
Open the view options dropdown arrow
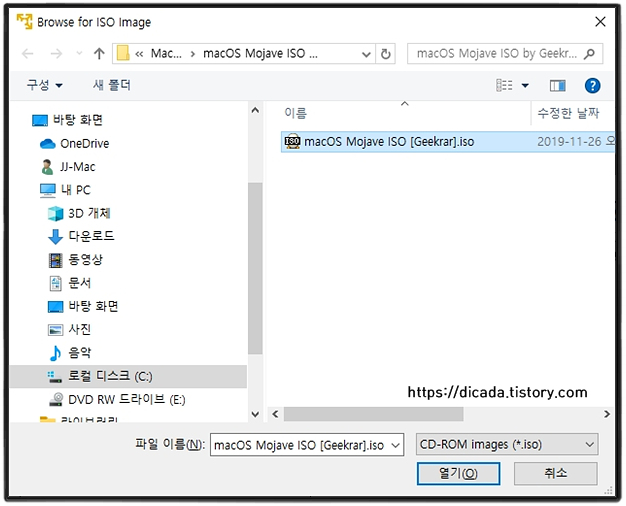coord(525,85)
